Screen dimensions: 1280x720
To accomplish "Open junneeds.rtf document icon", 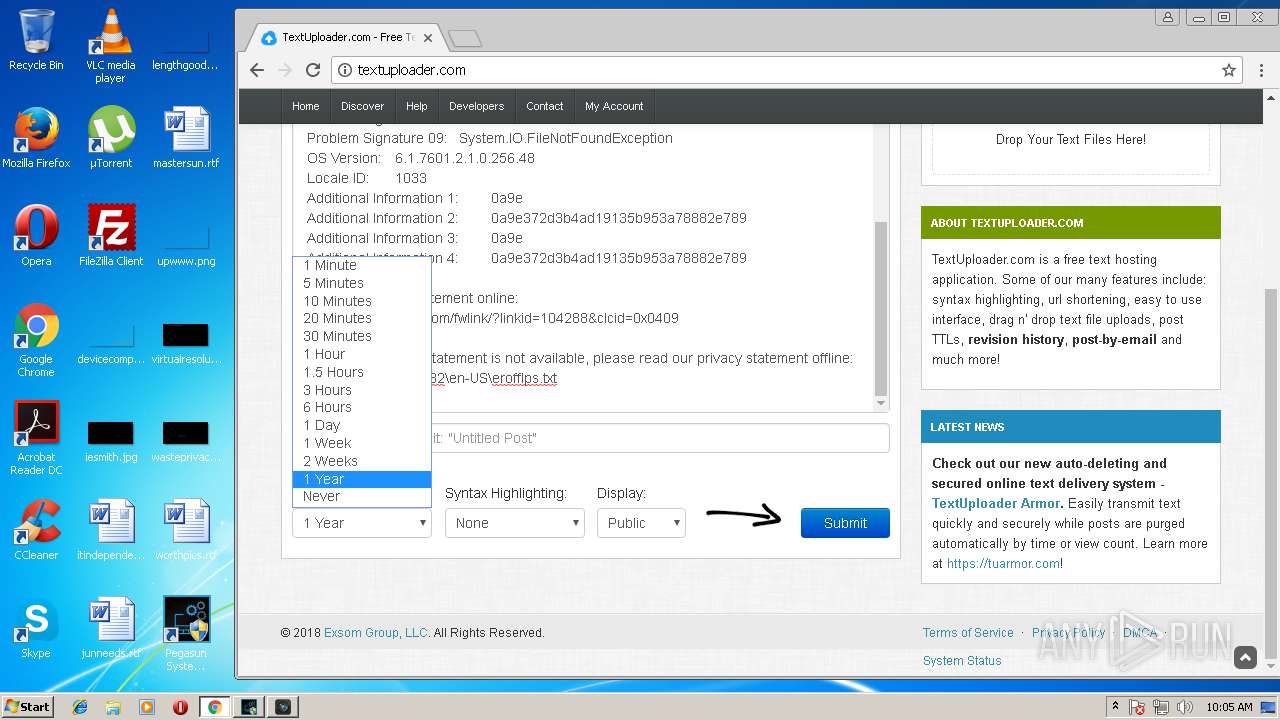I will point(110,628).
